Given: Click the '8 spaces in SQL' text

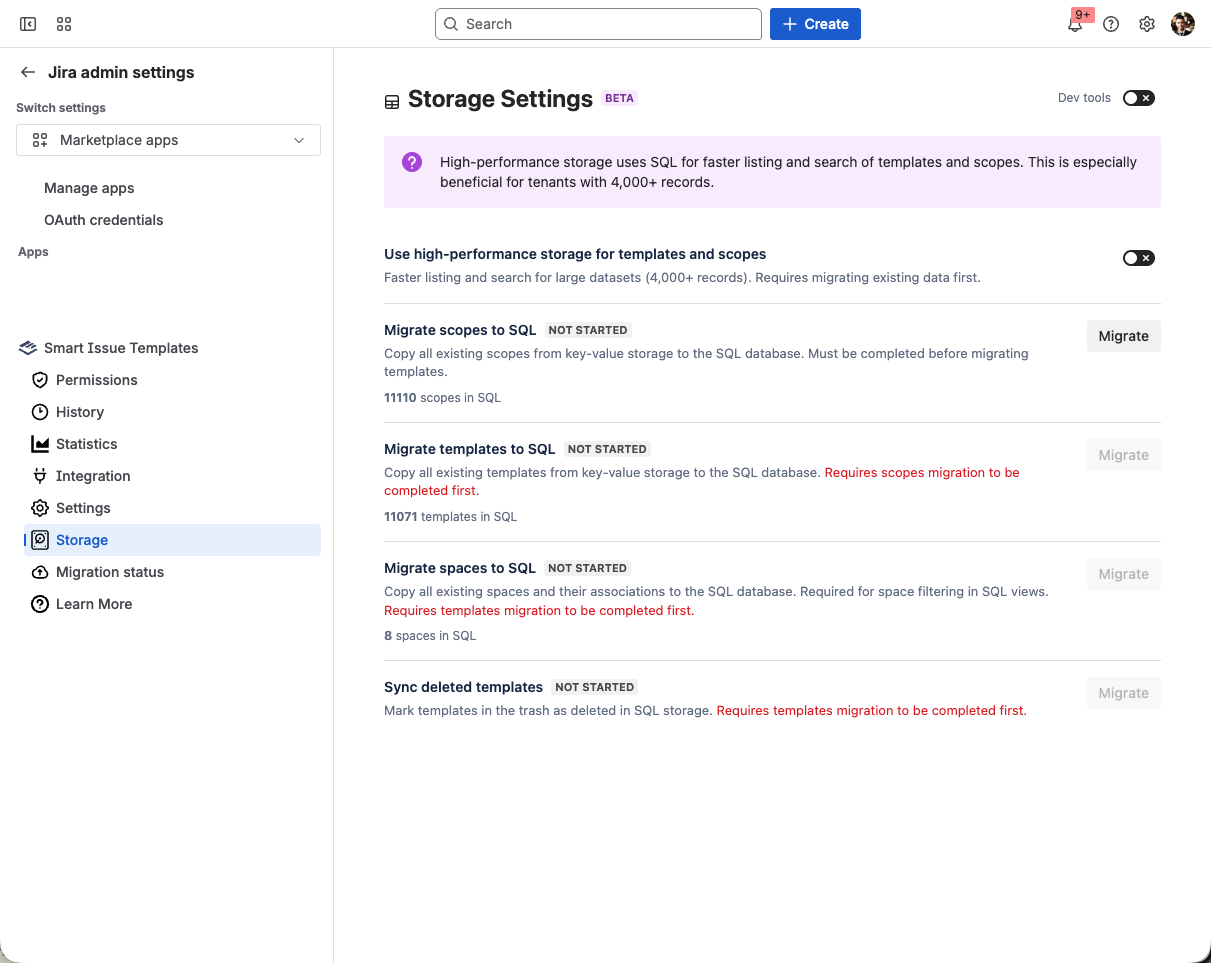Looking at the screenshot, I should pos(430,636).
